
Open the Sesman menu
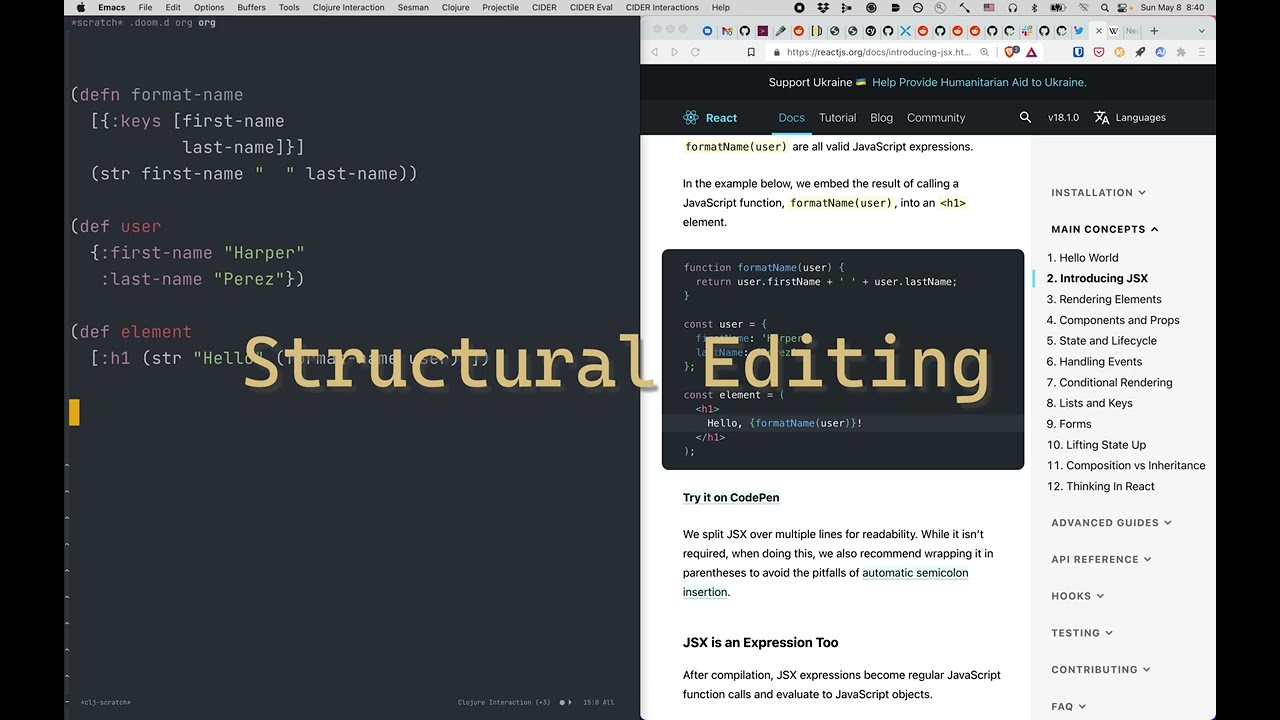(x=413, y=7)
